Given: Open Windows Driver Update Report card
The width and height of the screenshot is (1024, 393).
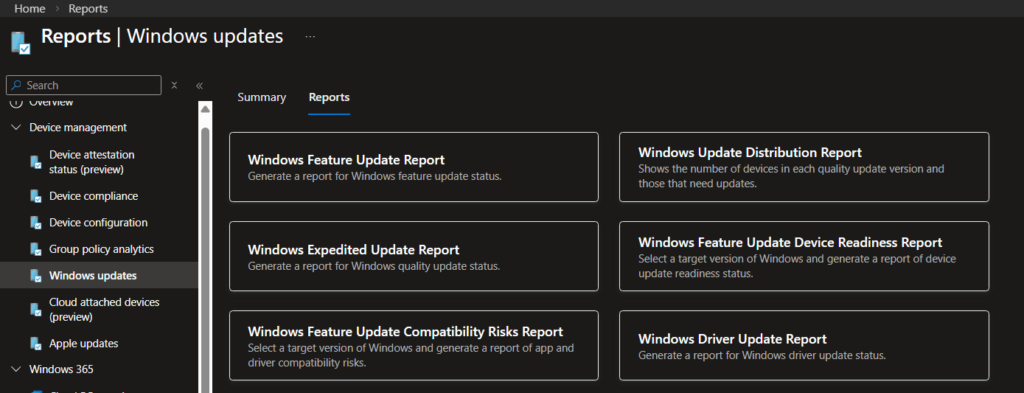Looking at the screenshot, I should [804, 345].
